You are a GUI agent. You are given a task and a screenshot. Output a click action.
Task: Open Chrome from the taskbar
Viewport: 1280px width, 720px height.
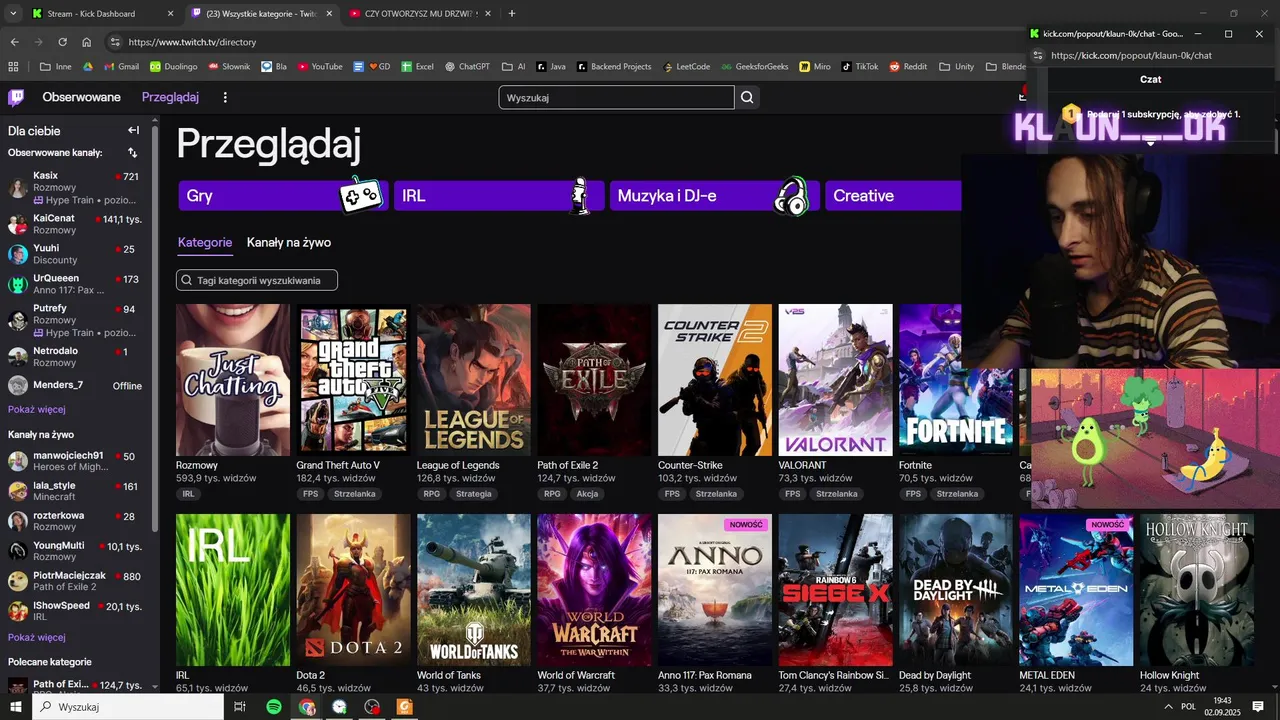pos(307,707)
